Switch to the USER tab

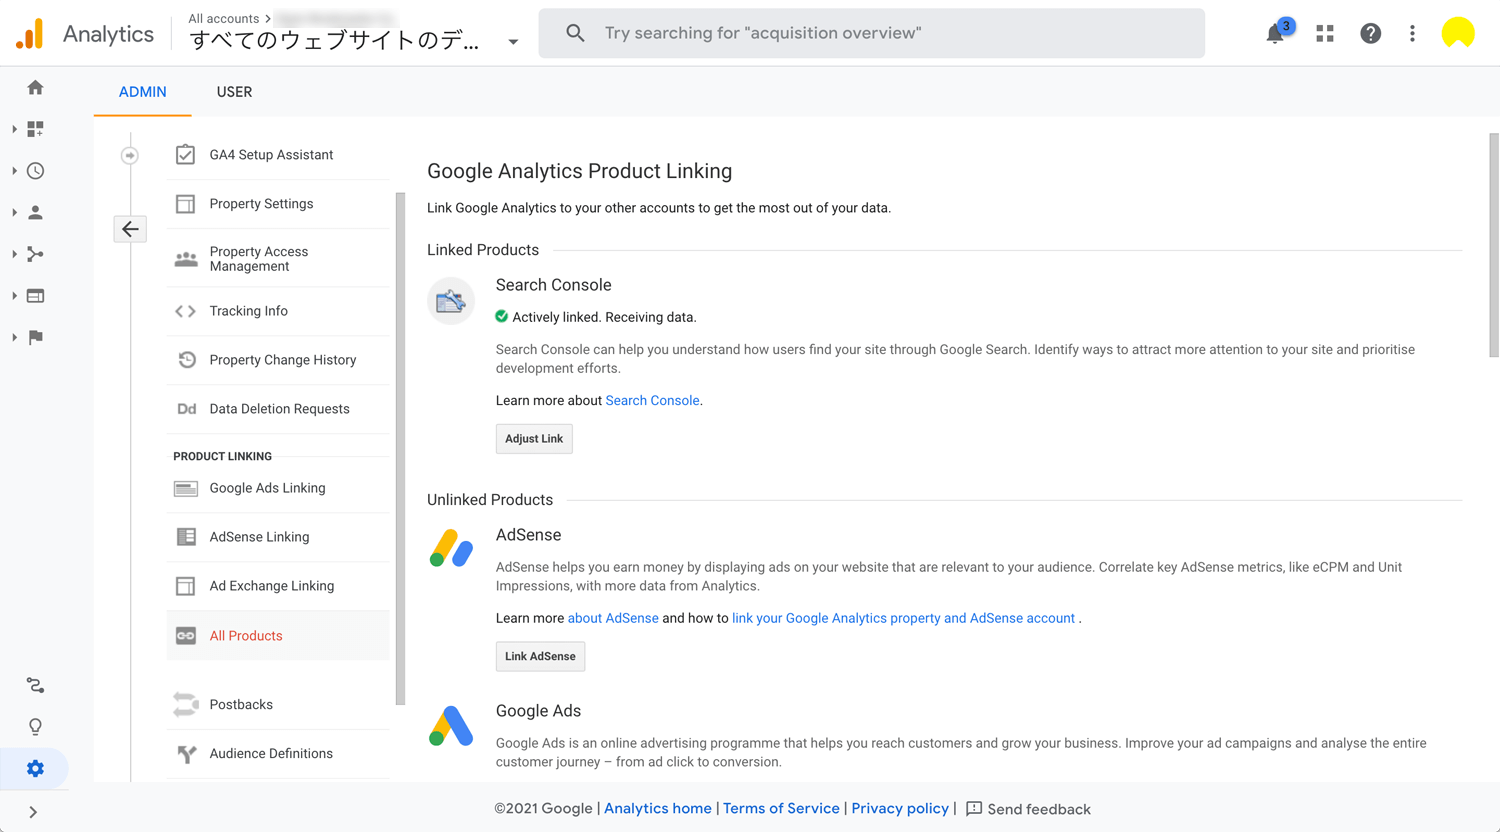click(234, 92)
